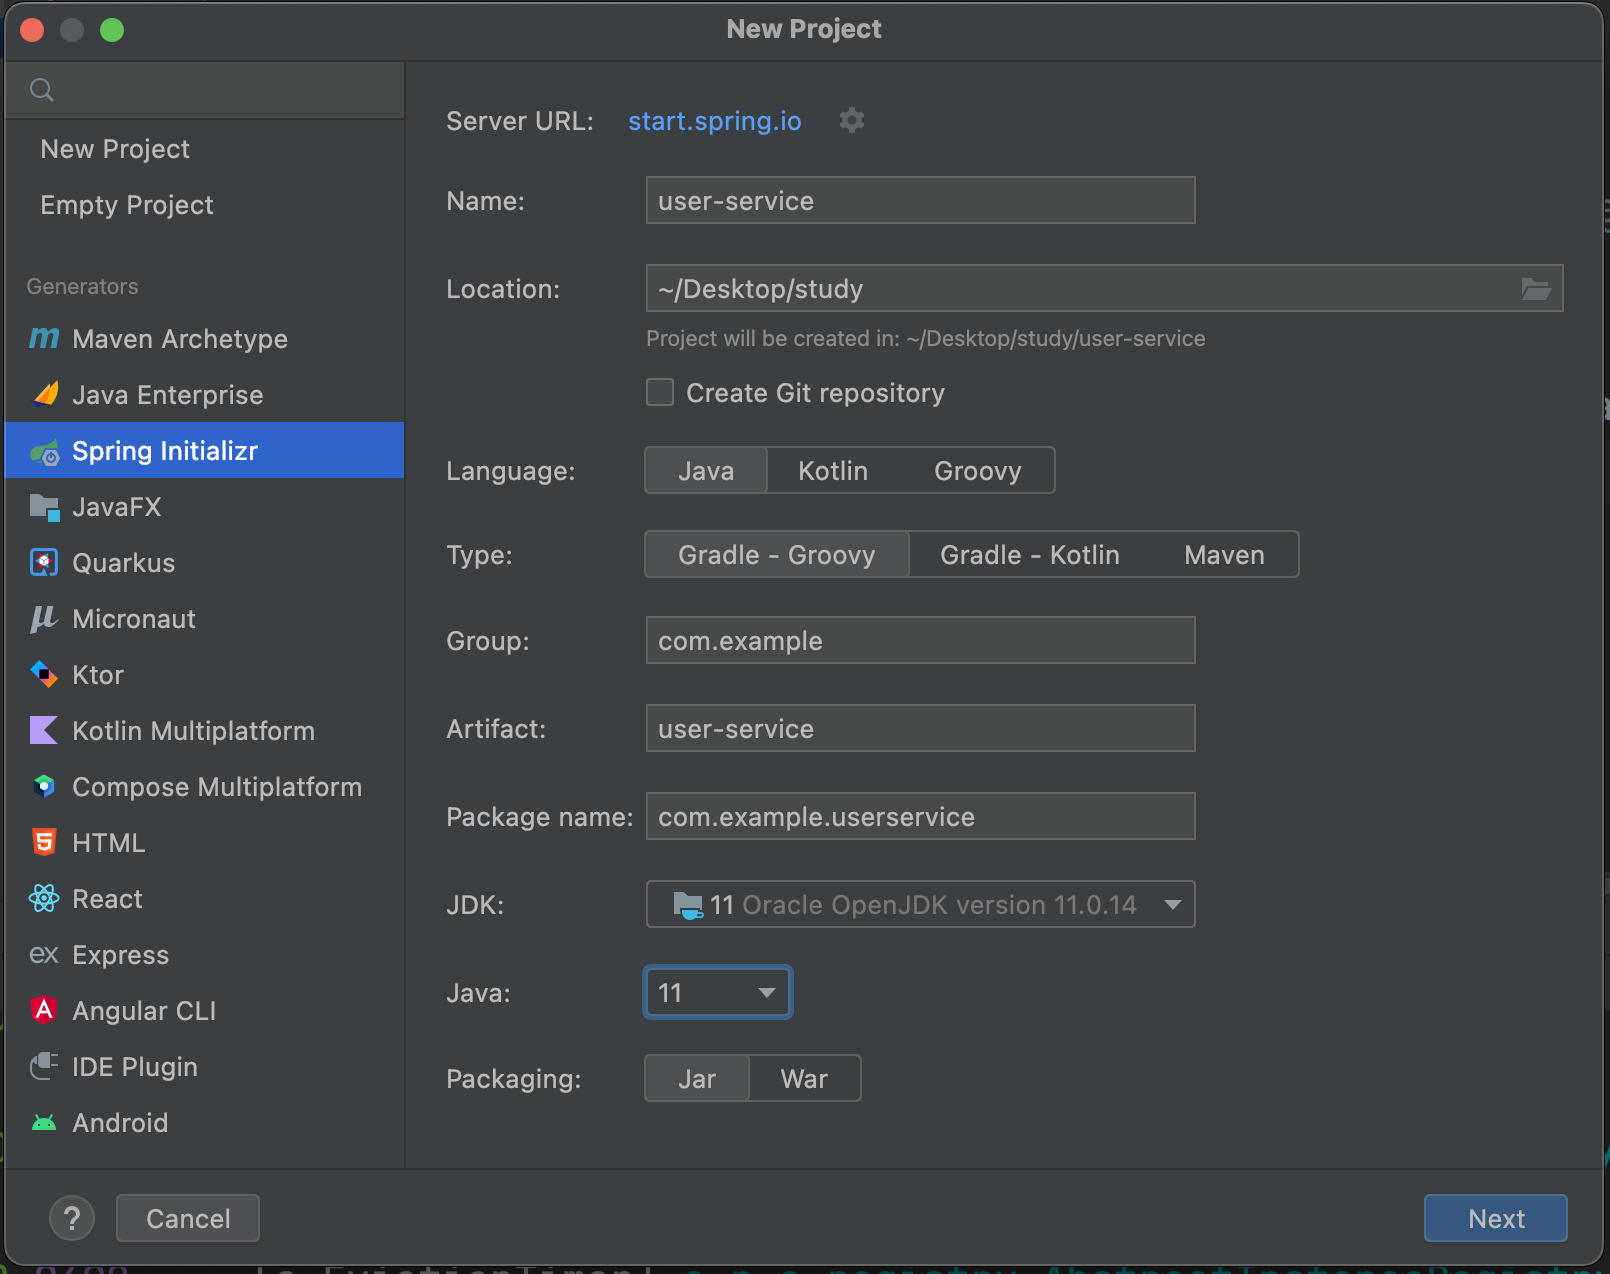This screenshot has width=1610, height=1274.
Task: Open the Java version dropdown
Action: click(x=718, y=992)
